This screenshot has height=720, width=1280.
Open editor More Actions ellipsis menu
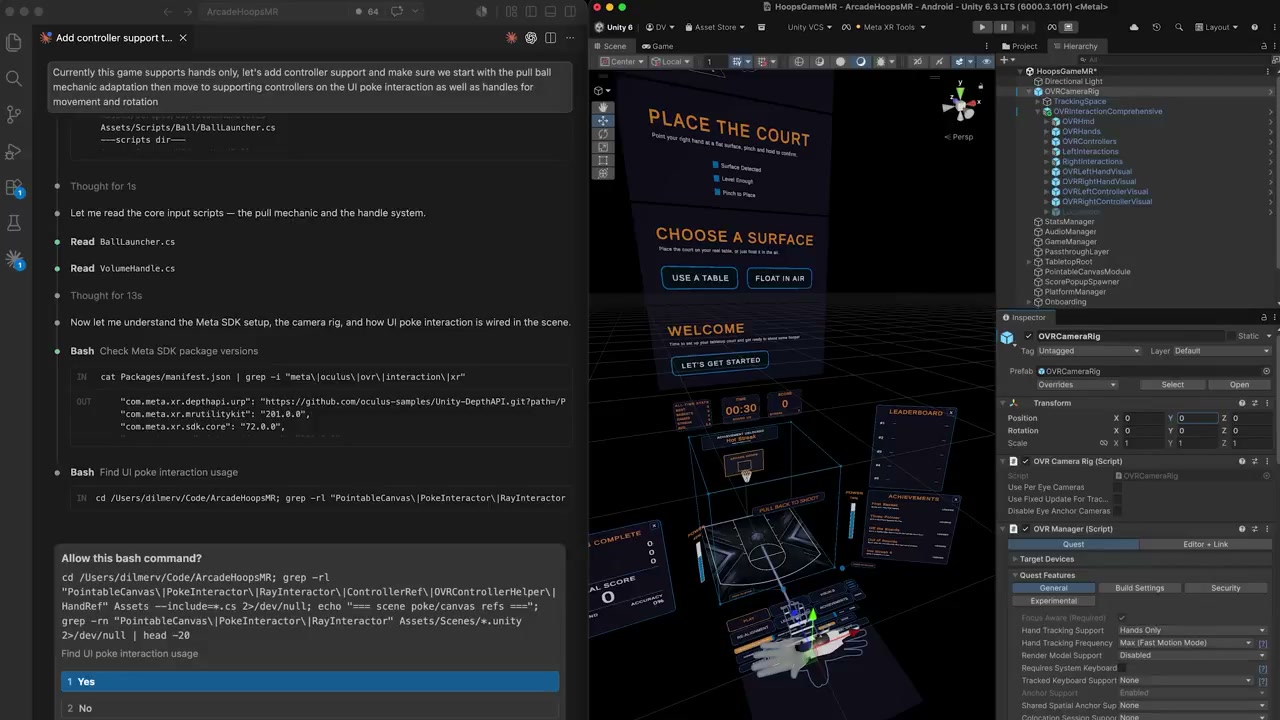pyautogui.click(x=571, y=38)
